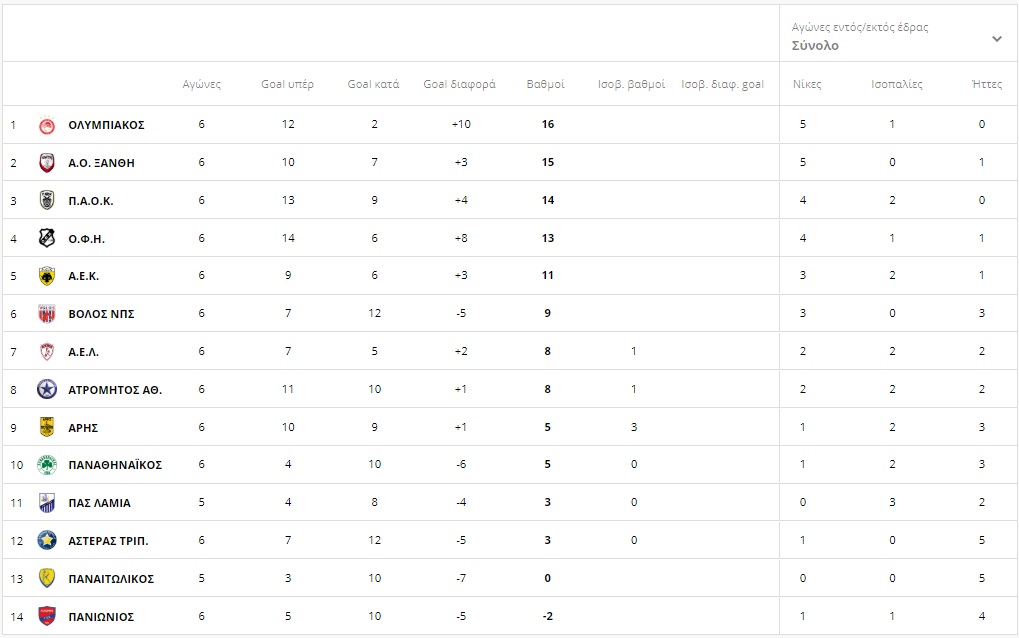Click the A.E.L. team crest
Viewport: 1019px width, 638px height.
pyautogui.click(x=47, y=351)
